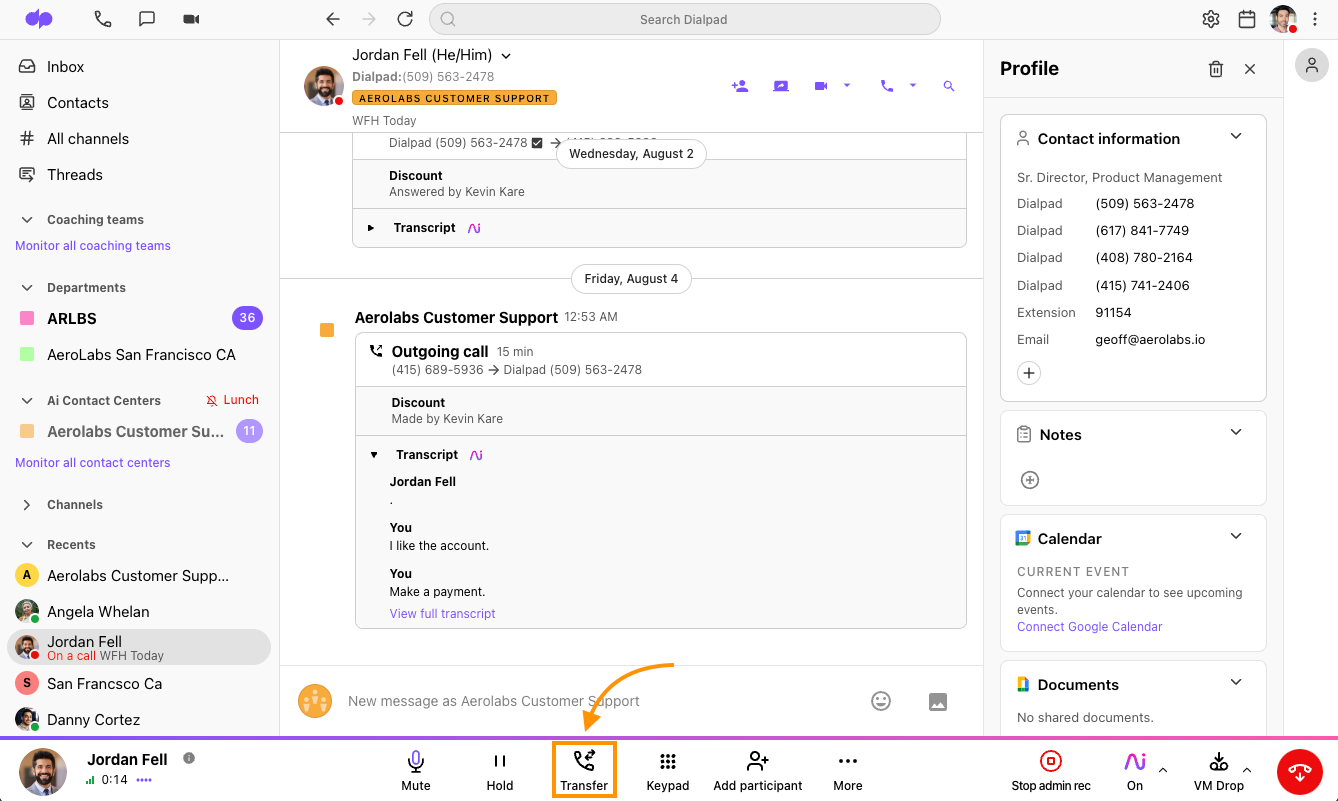Close the Profile panel
Viewport: 1338px width, 801px height.
click(x=1250, y=69)
